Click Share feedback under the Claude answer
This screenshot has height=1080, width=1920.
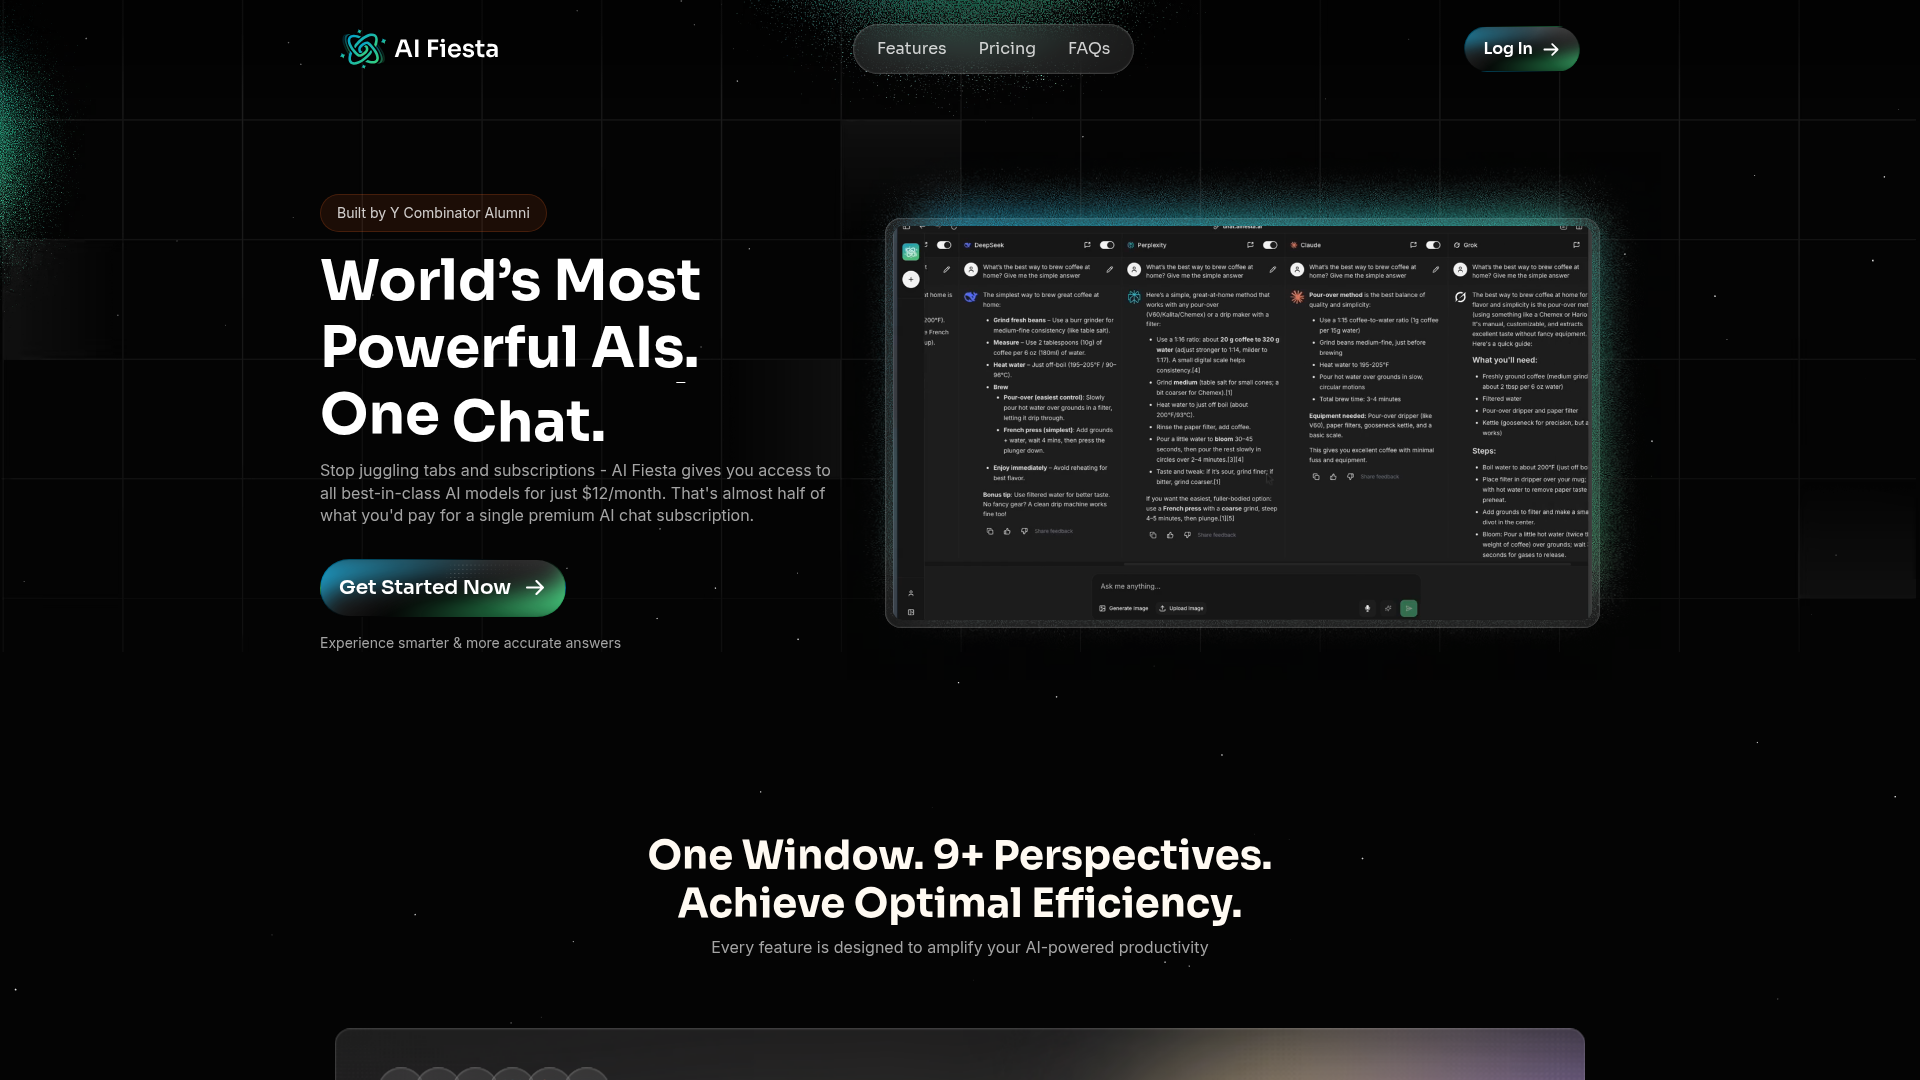click(1379, 477)
